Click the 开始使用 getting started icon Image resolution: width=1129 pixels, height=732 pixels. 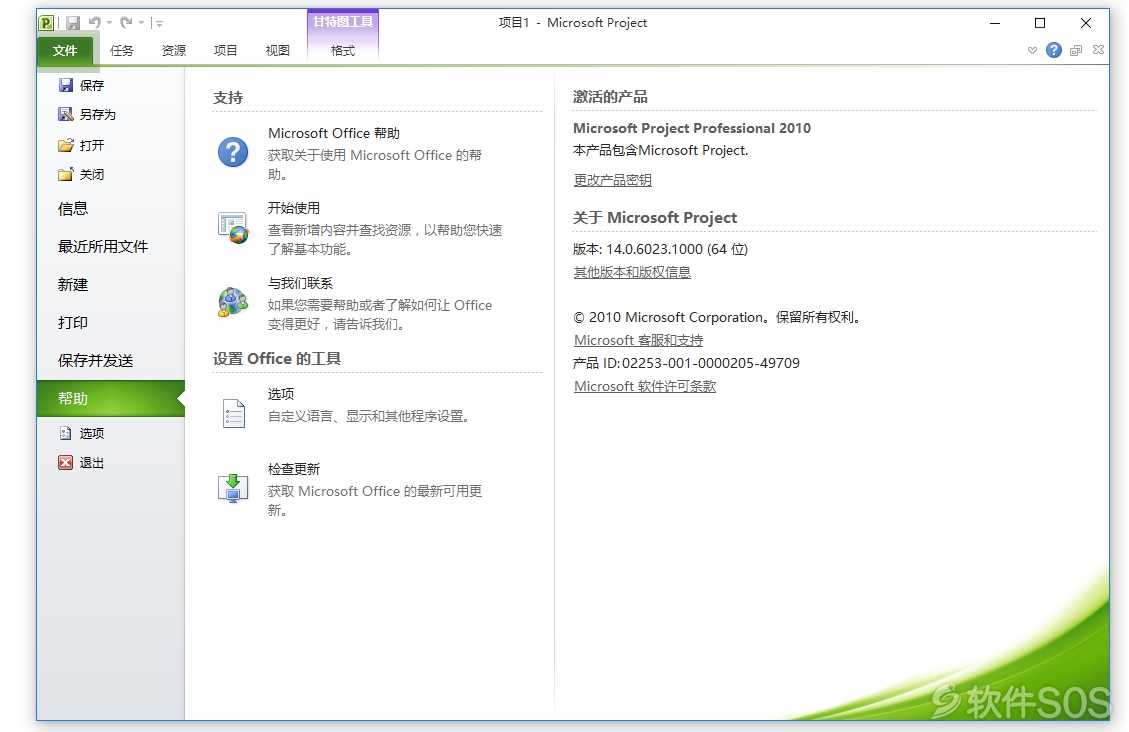233,227
